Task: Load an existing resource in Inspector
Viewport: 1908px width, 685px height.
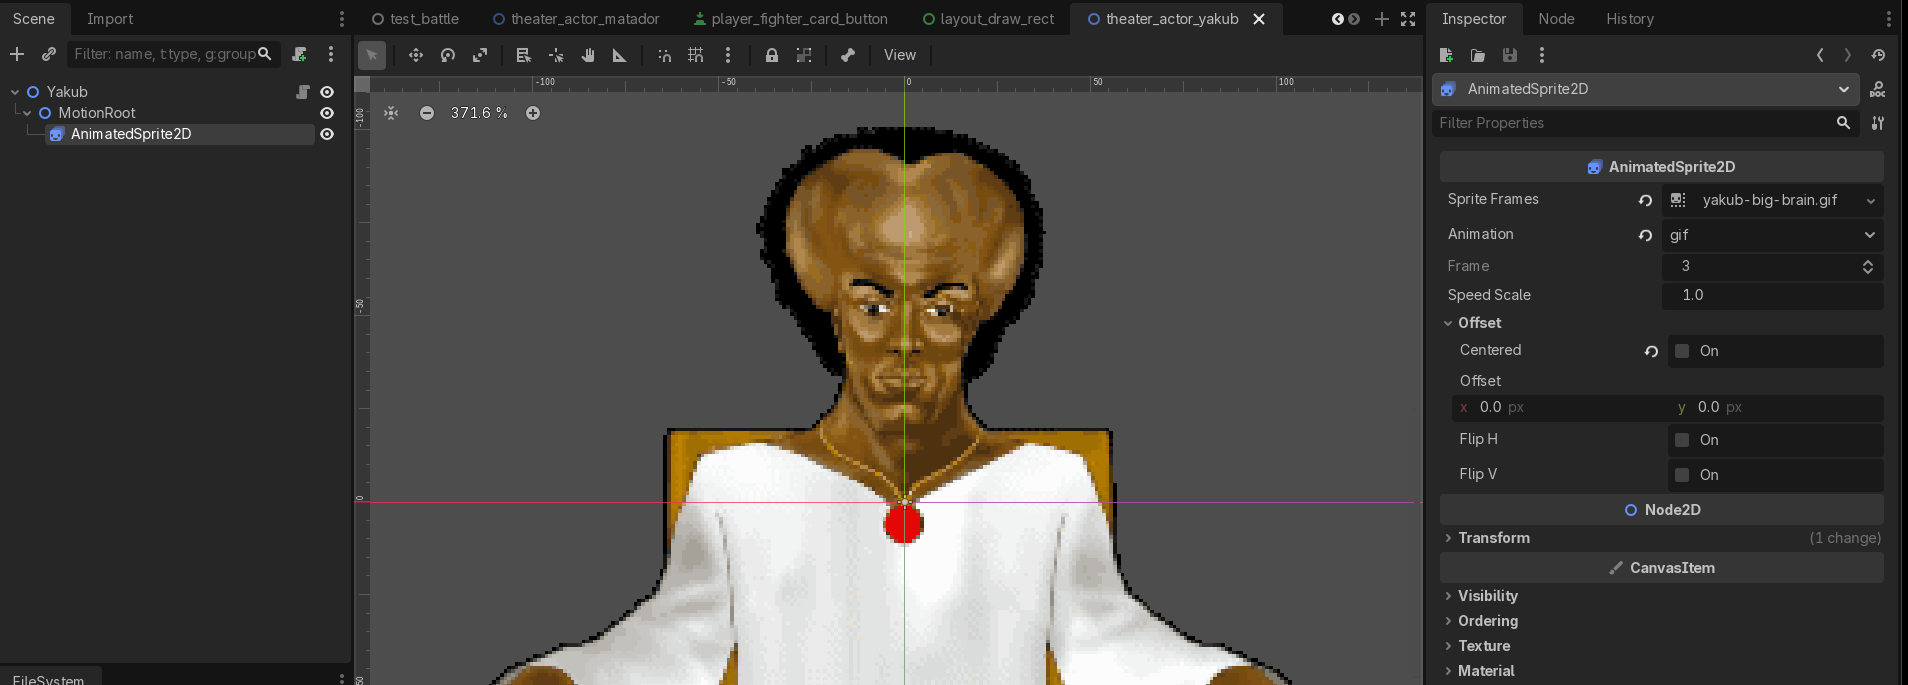Action: pyautogui.click(x=1478, y=55)
